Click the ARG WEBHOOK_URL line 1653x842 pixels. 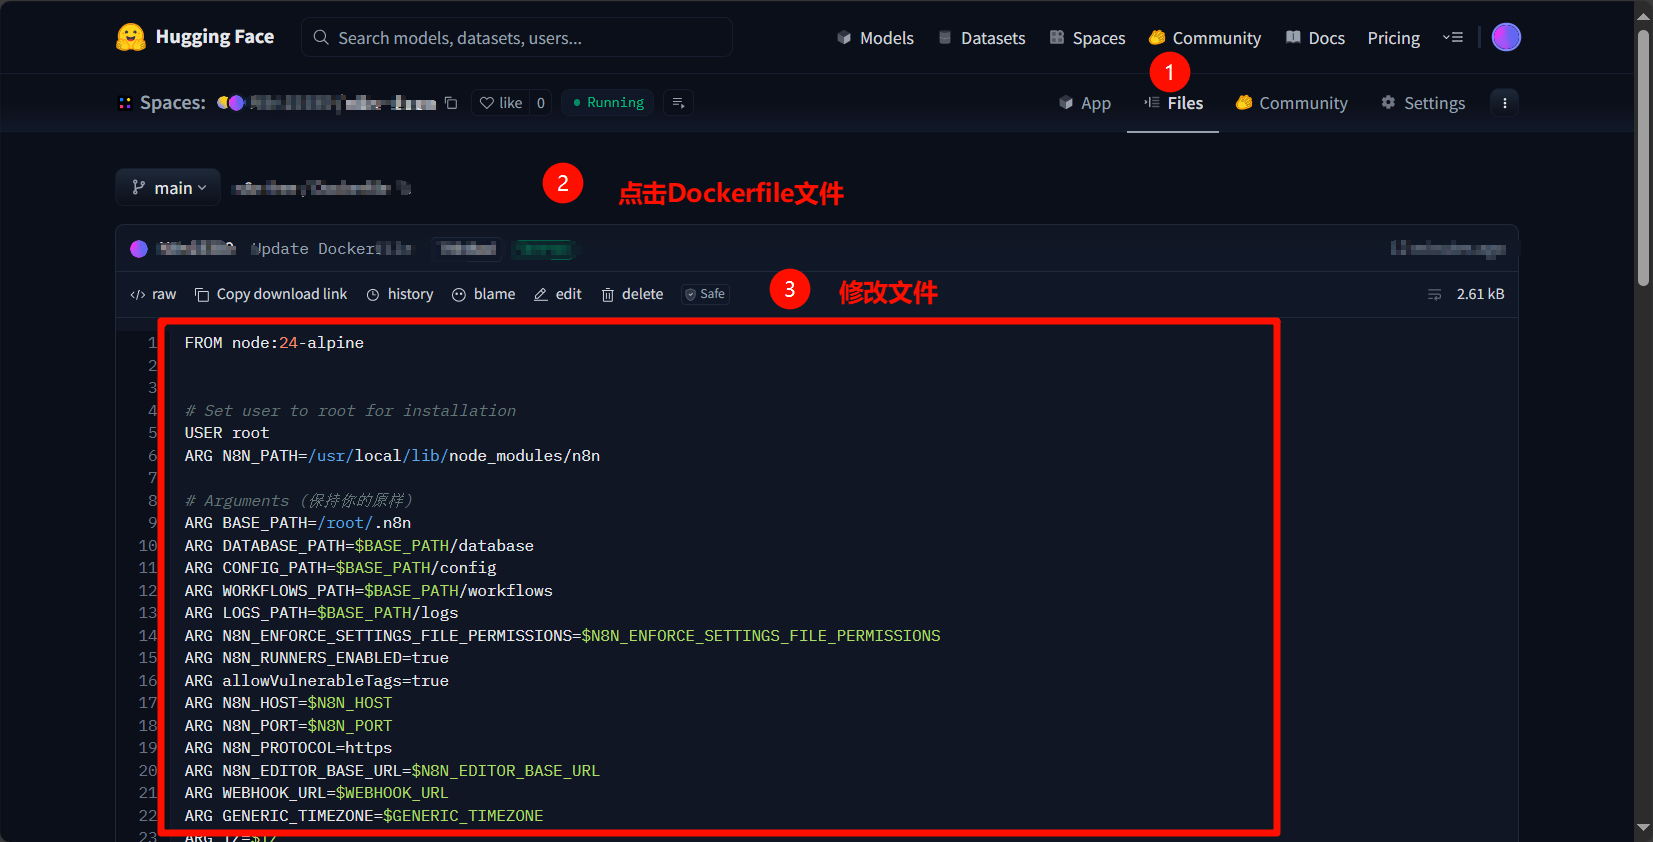click(x=316, y=793)
